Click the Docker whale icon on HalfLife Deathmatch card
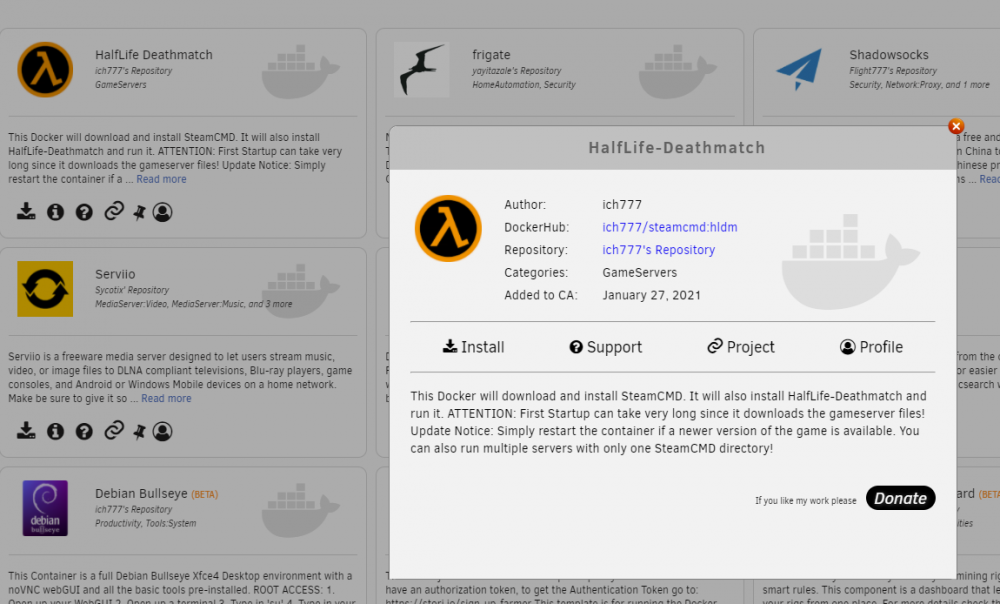Viewport: 1000px width, 604px height. (x=300, y=71)
